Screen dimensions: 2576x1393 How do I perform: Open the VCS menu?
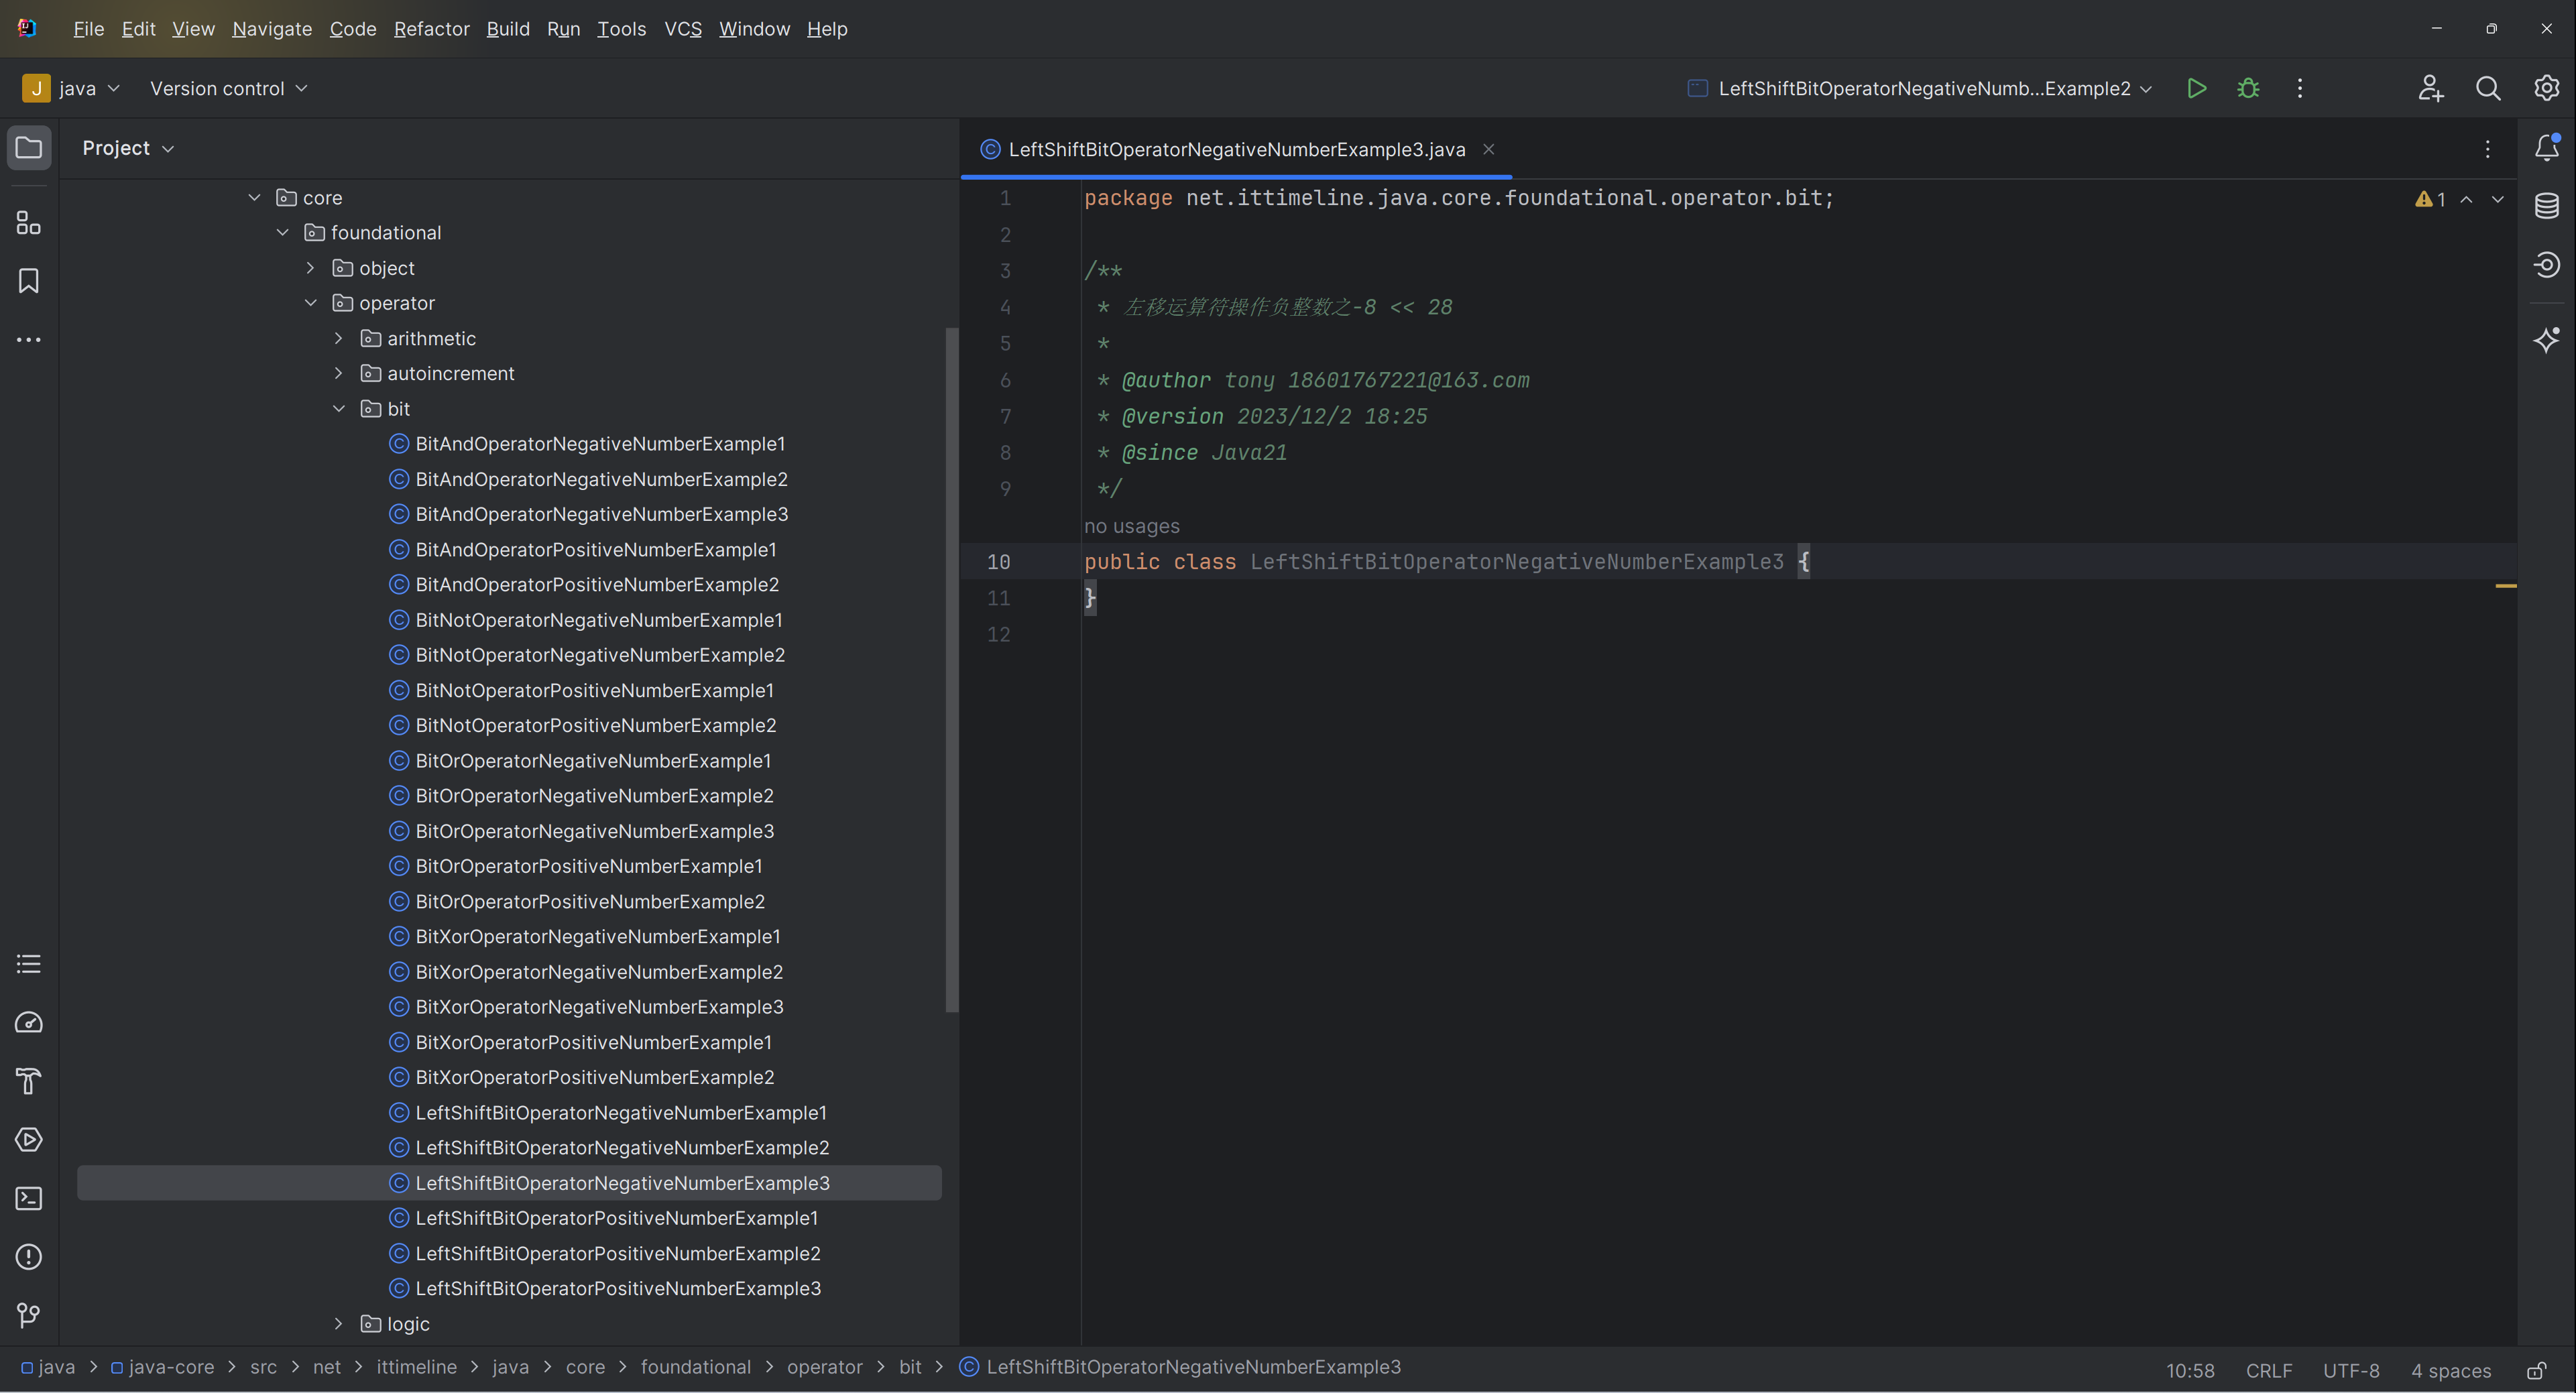pos(683,29)
